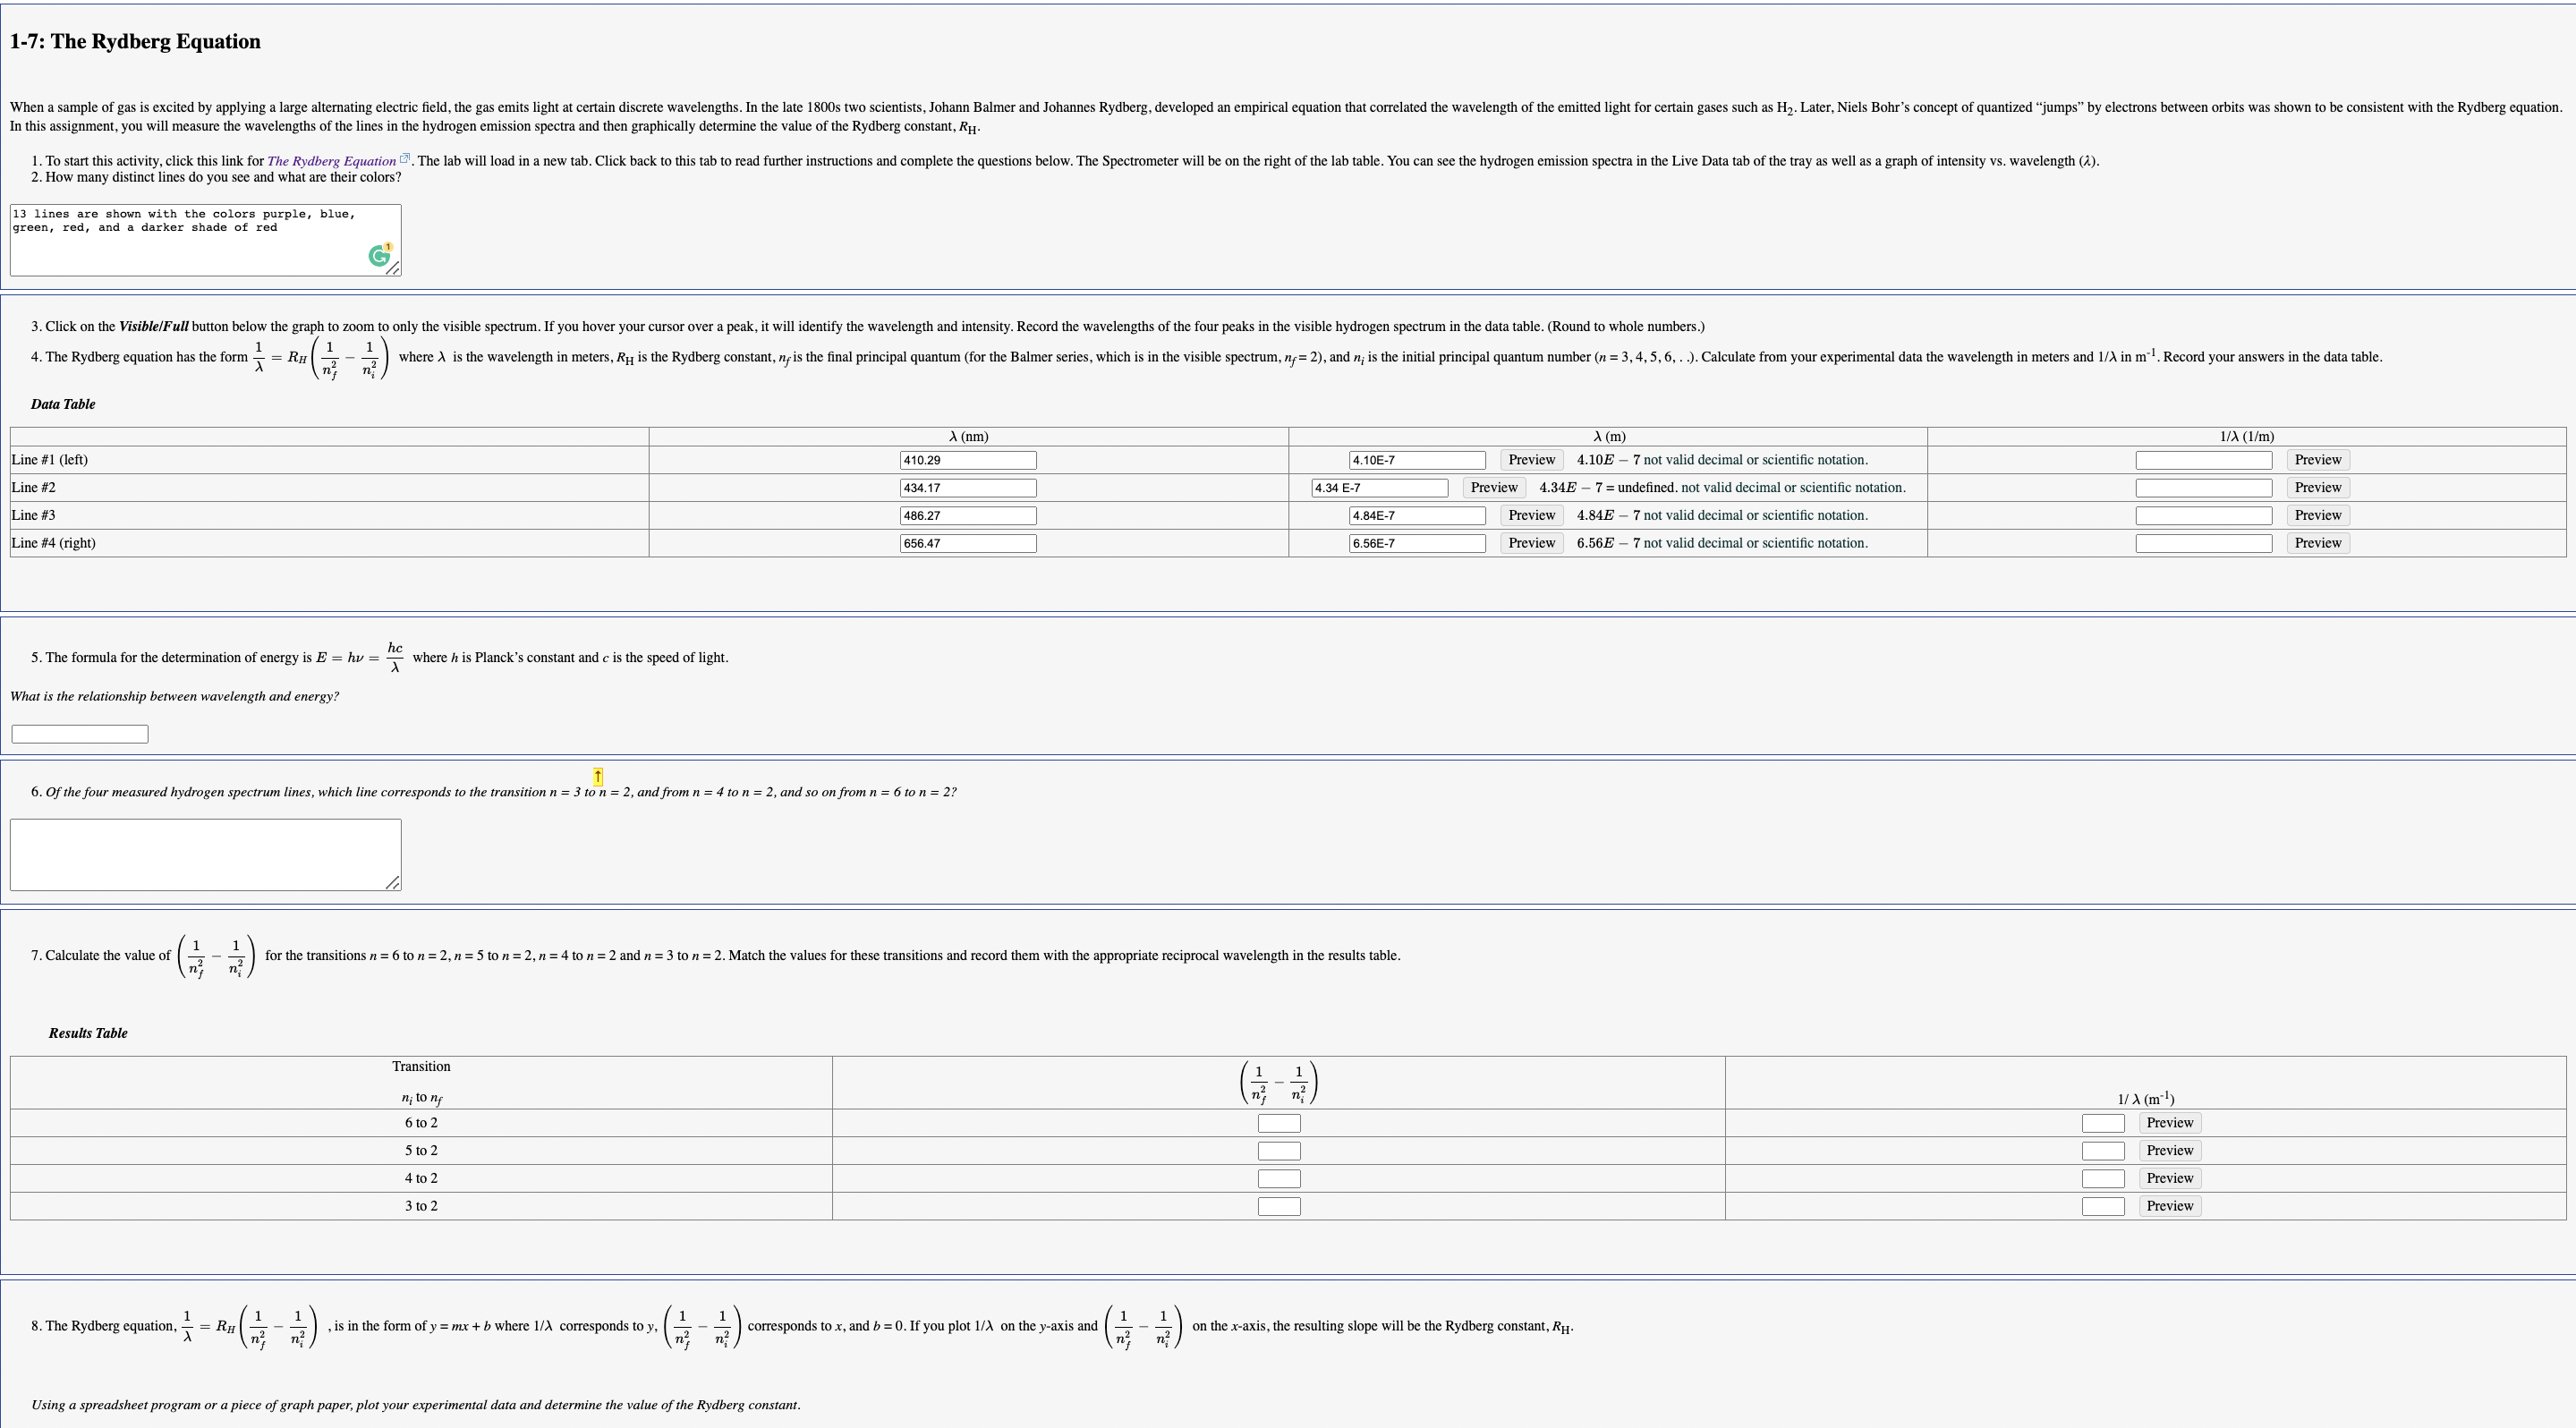Click the resize handle of question 2 text area
The height and width of the screenshot is (1428, 2576).
pos(394,269)
